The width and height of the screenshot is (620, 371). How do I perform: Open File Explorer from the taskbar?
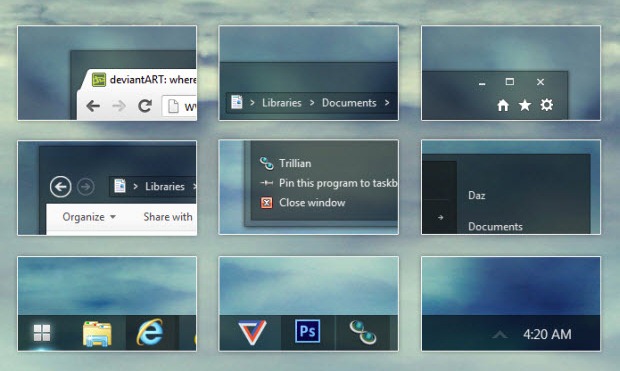click(x=97, y=333)
